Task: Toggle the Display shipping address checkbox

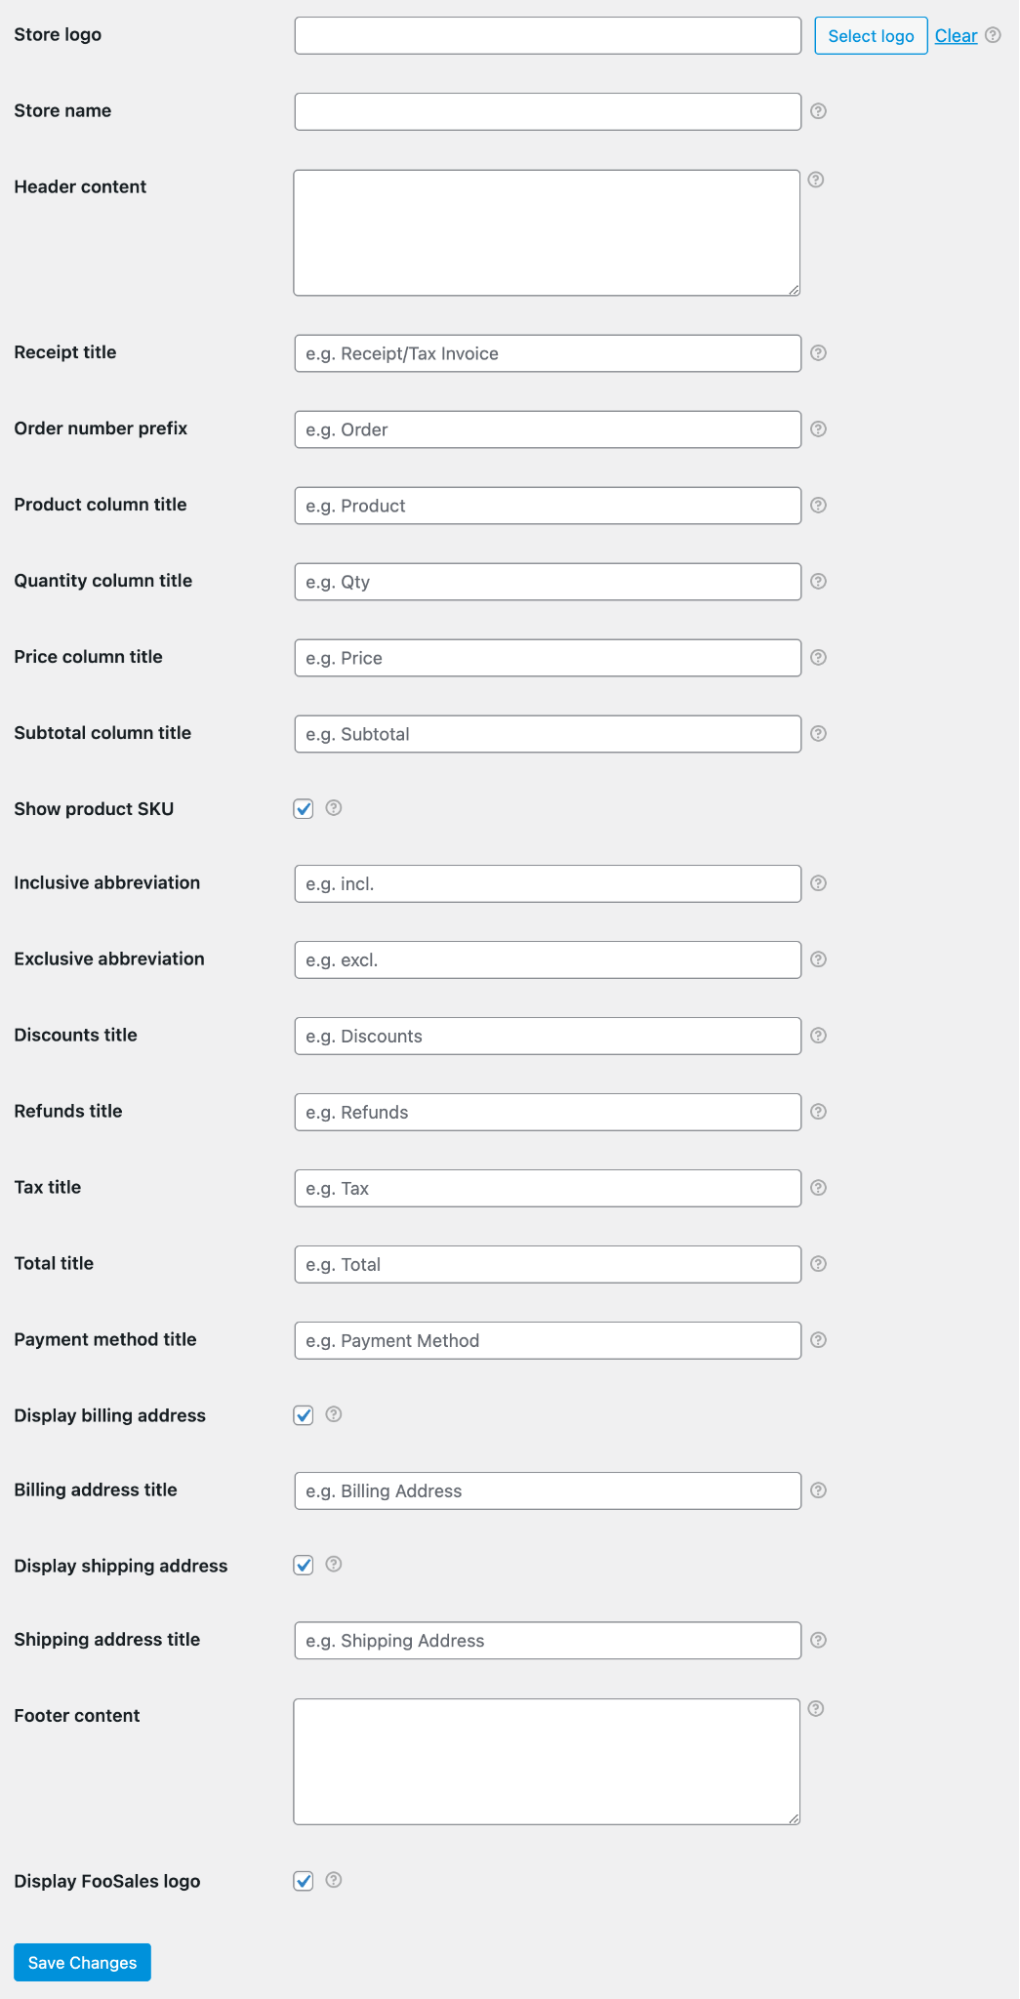Action: coord(303,1565)
